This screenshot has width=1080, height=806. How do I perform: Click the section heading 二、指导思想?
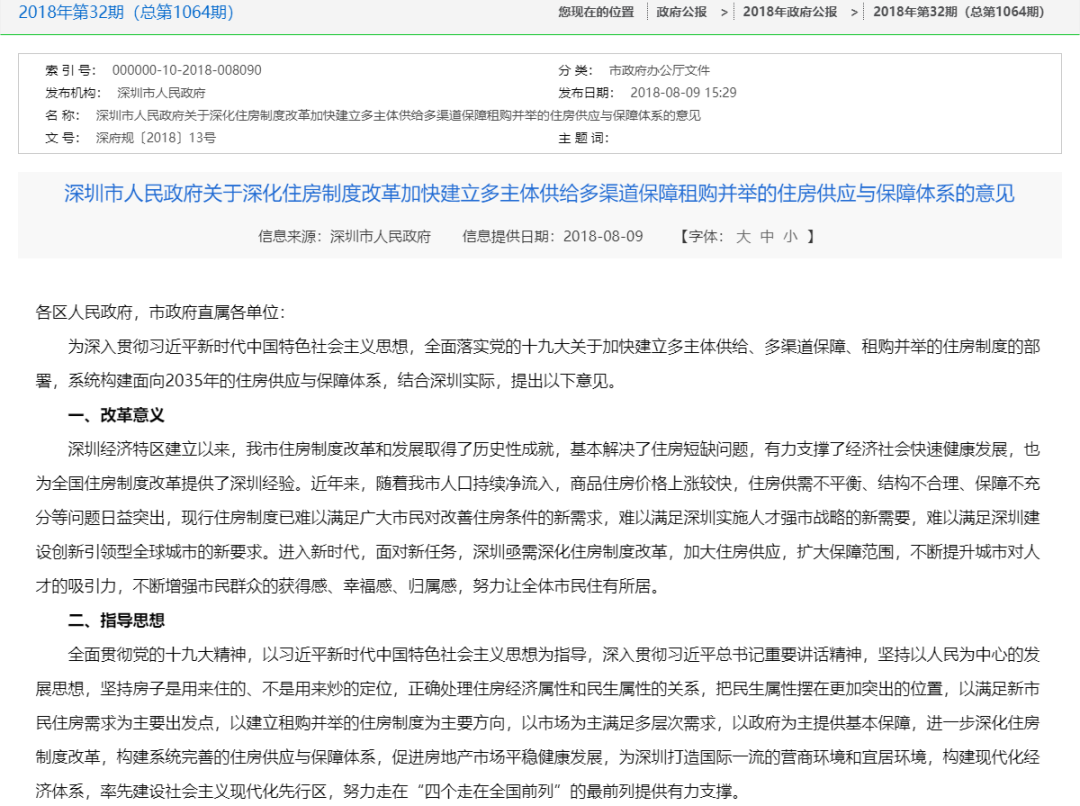click(x=116, y=620)
